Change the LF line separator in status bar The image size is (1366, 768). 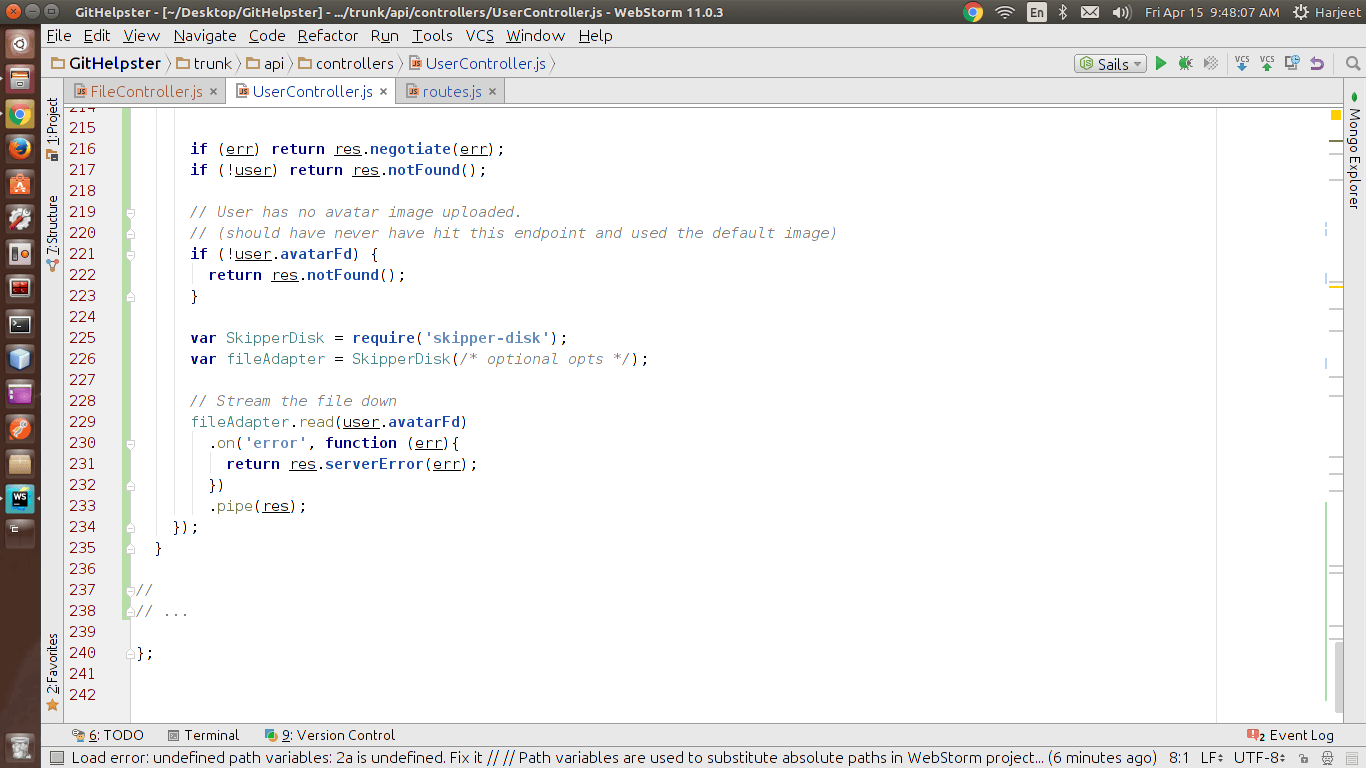click(1210, 758)
